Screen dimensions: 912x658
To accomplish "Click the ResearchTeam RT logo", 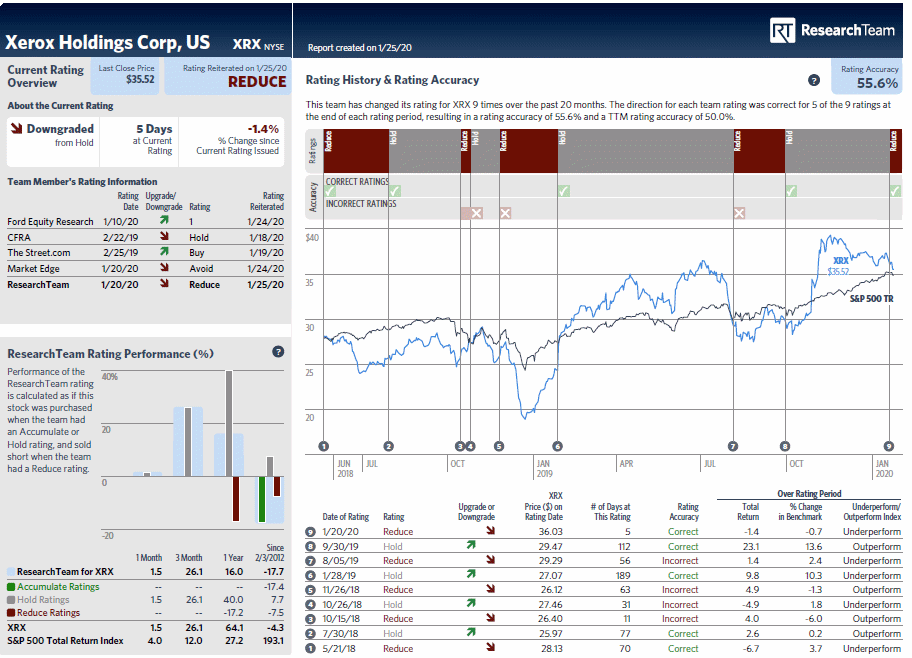I will tap(782, 30).
